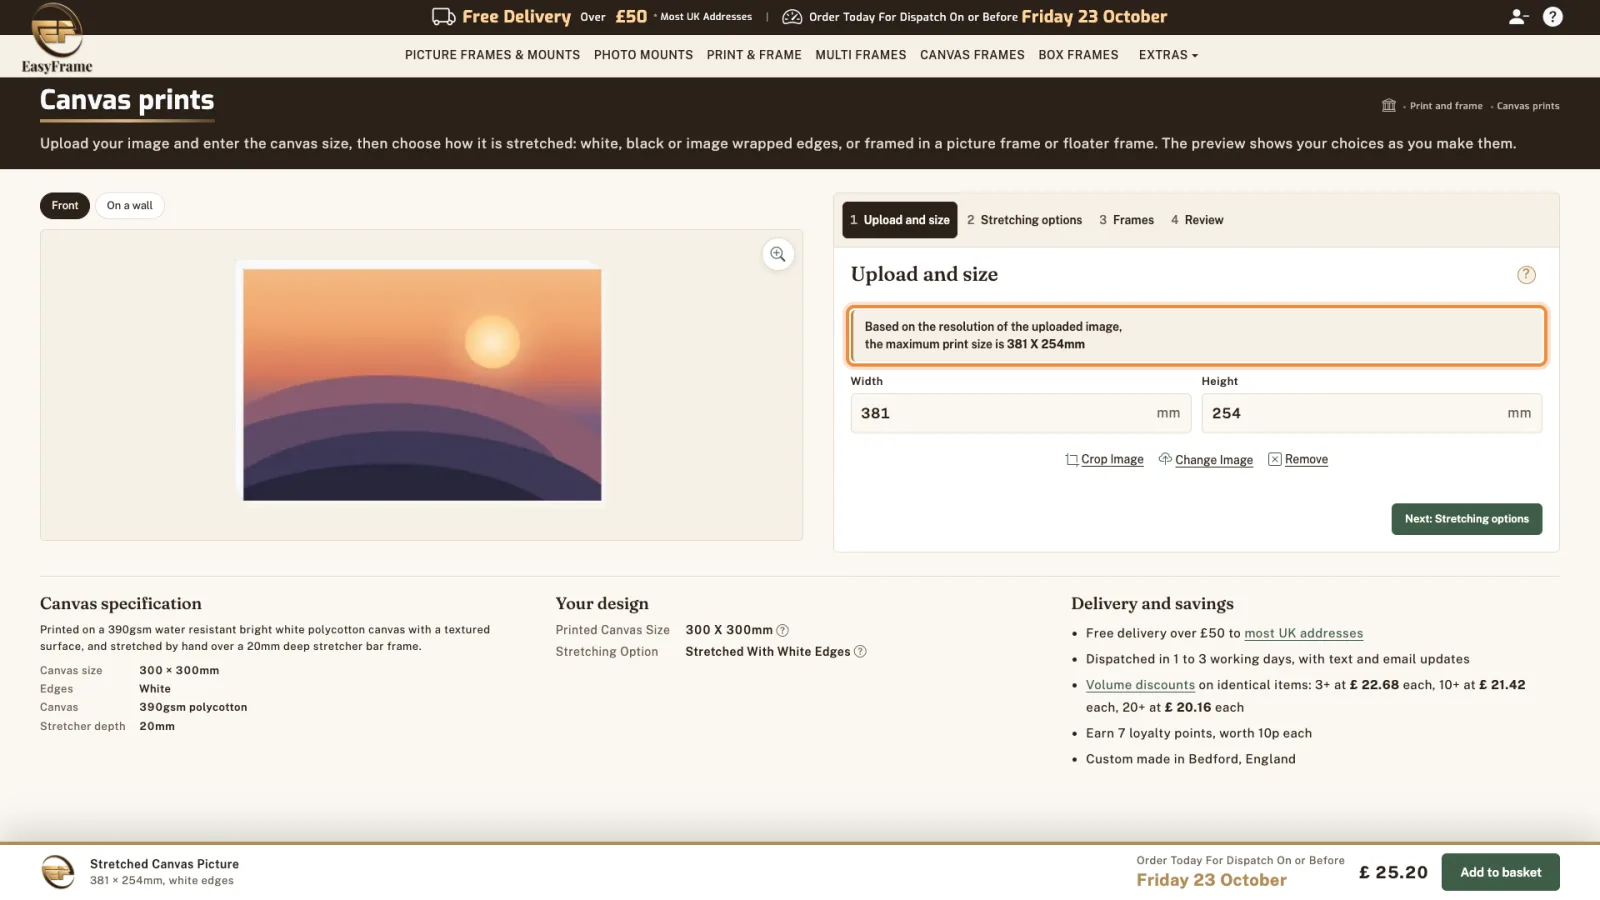Click the EasyFrame icon in basket bar
This screenshot has height=900, width=1600.
58,872
